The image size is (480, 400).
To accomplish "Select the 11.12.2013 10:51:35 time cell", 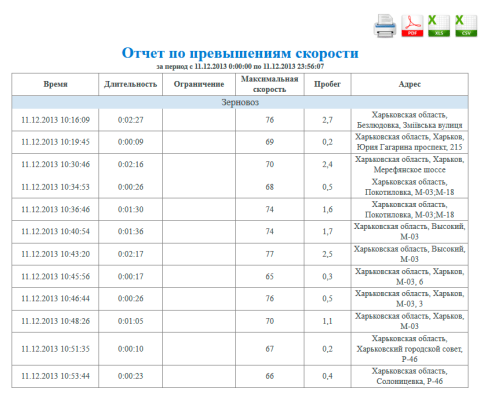I will point(55,349).
